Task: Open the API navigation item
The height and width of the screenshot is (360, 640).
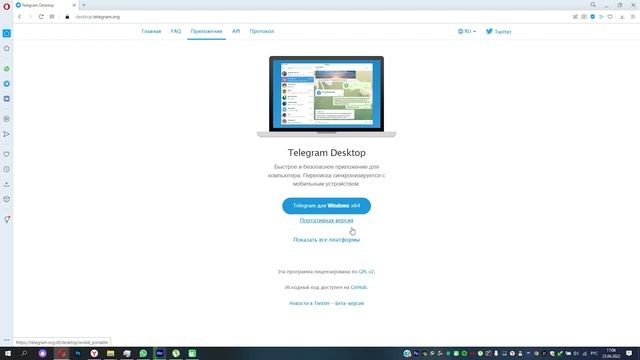Action: pyautogui.click(x=236, y=31)
